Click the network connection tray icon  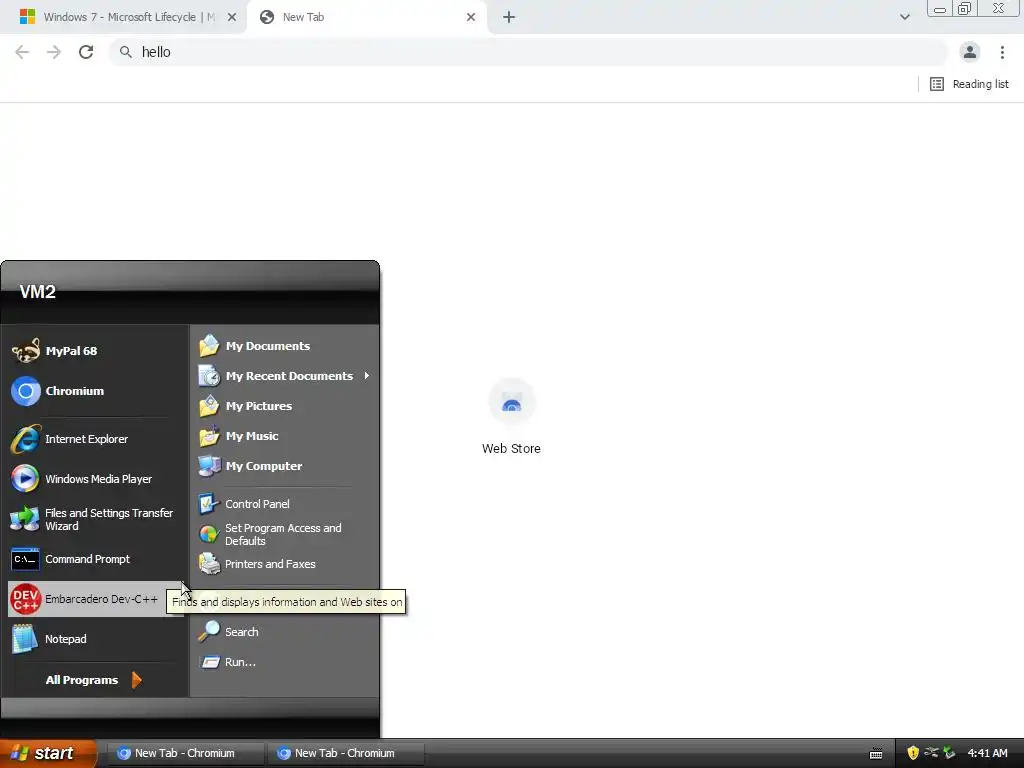coord(931,753)
